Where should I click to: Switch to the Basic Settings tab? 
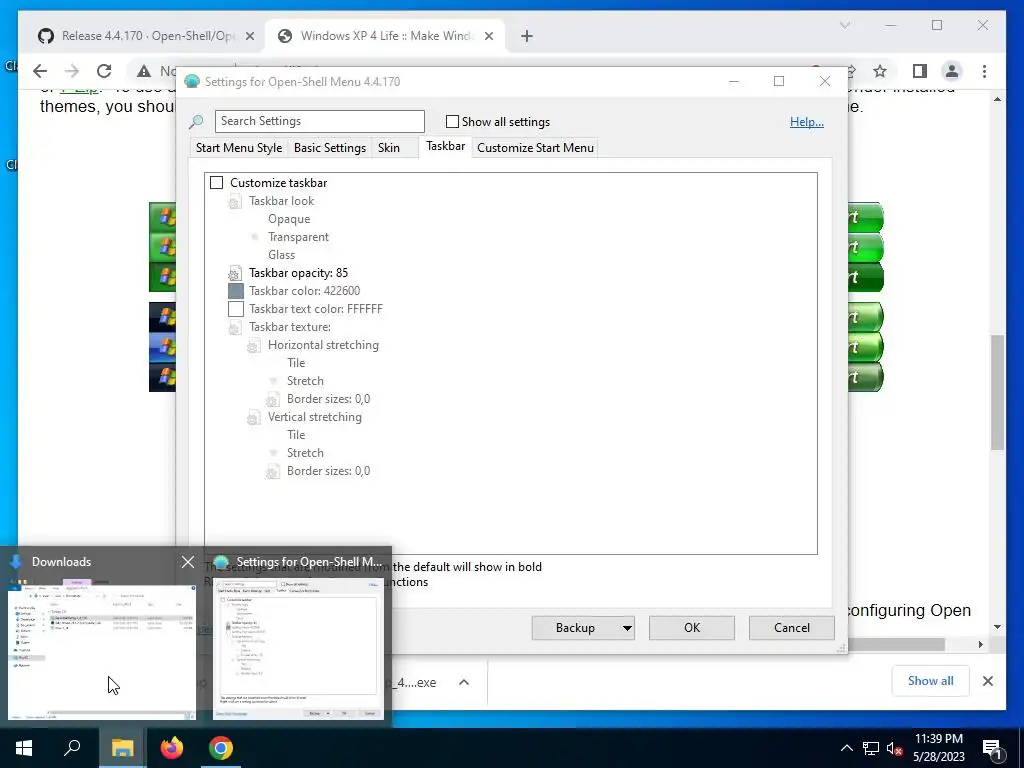330,148
